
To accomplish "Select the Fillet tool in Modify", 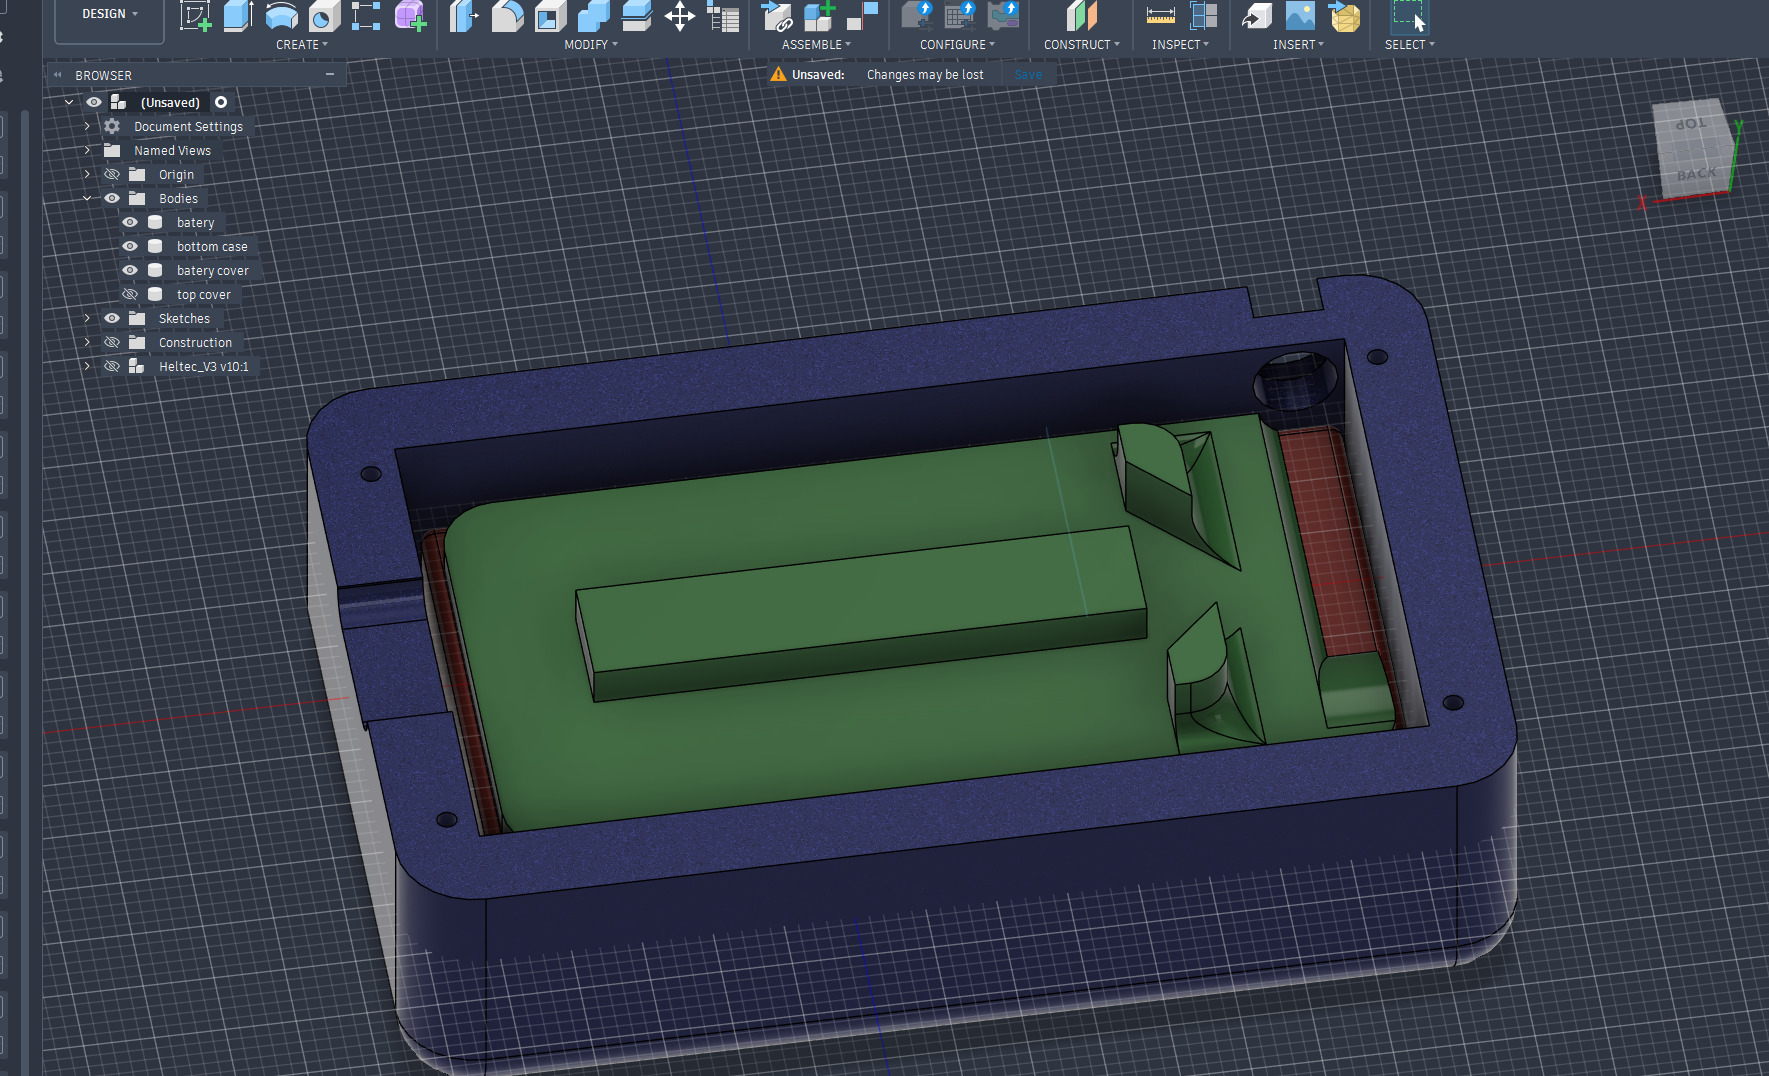I will click(507, 16).
